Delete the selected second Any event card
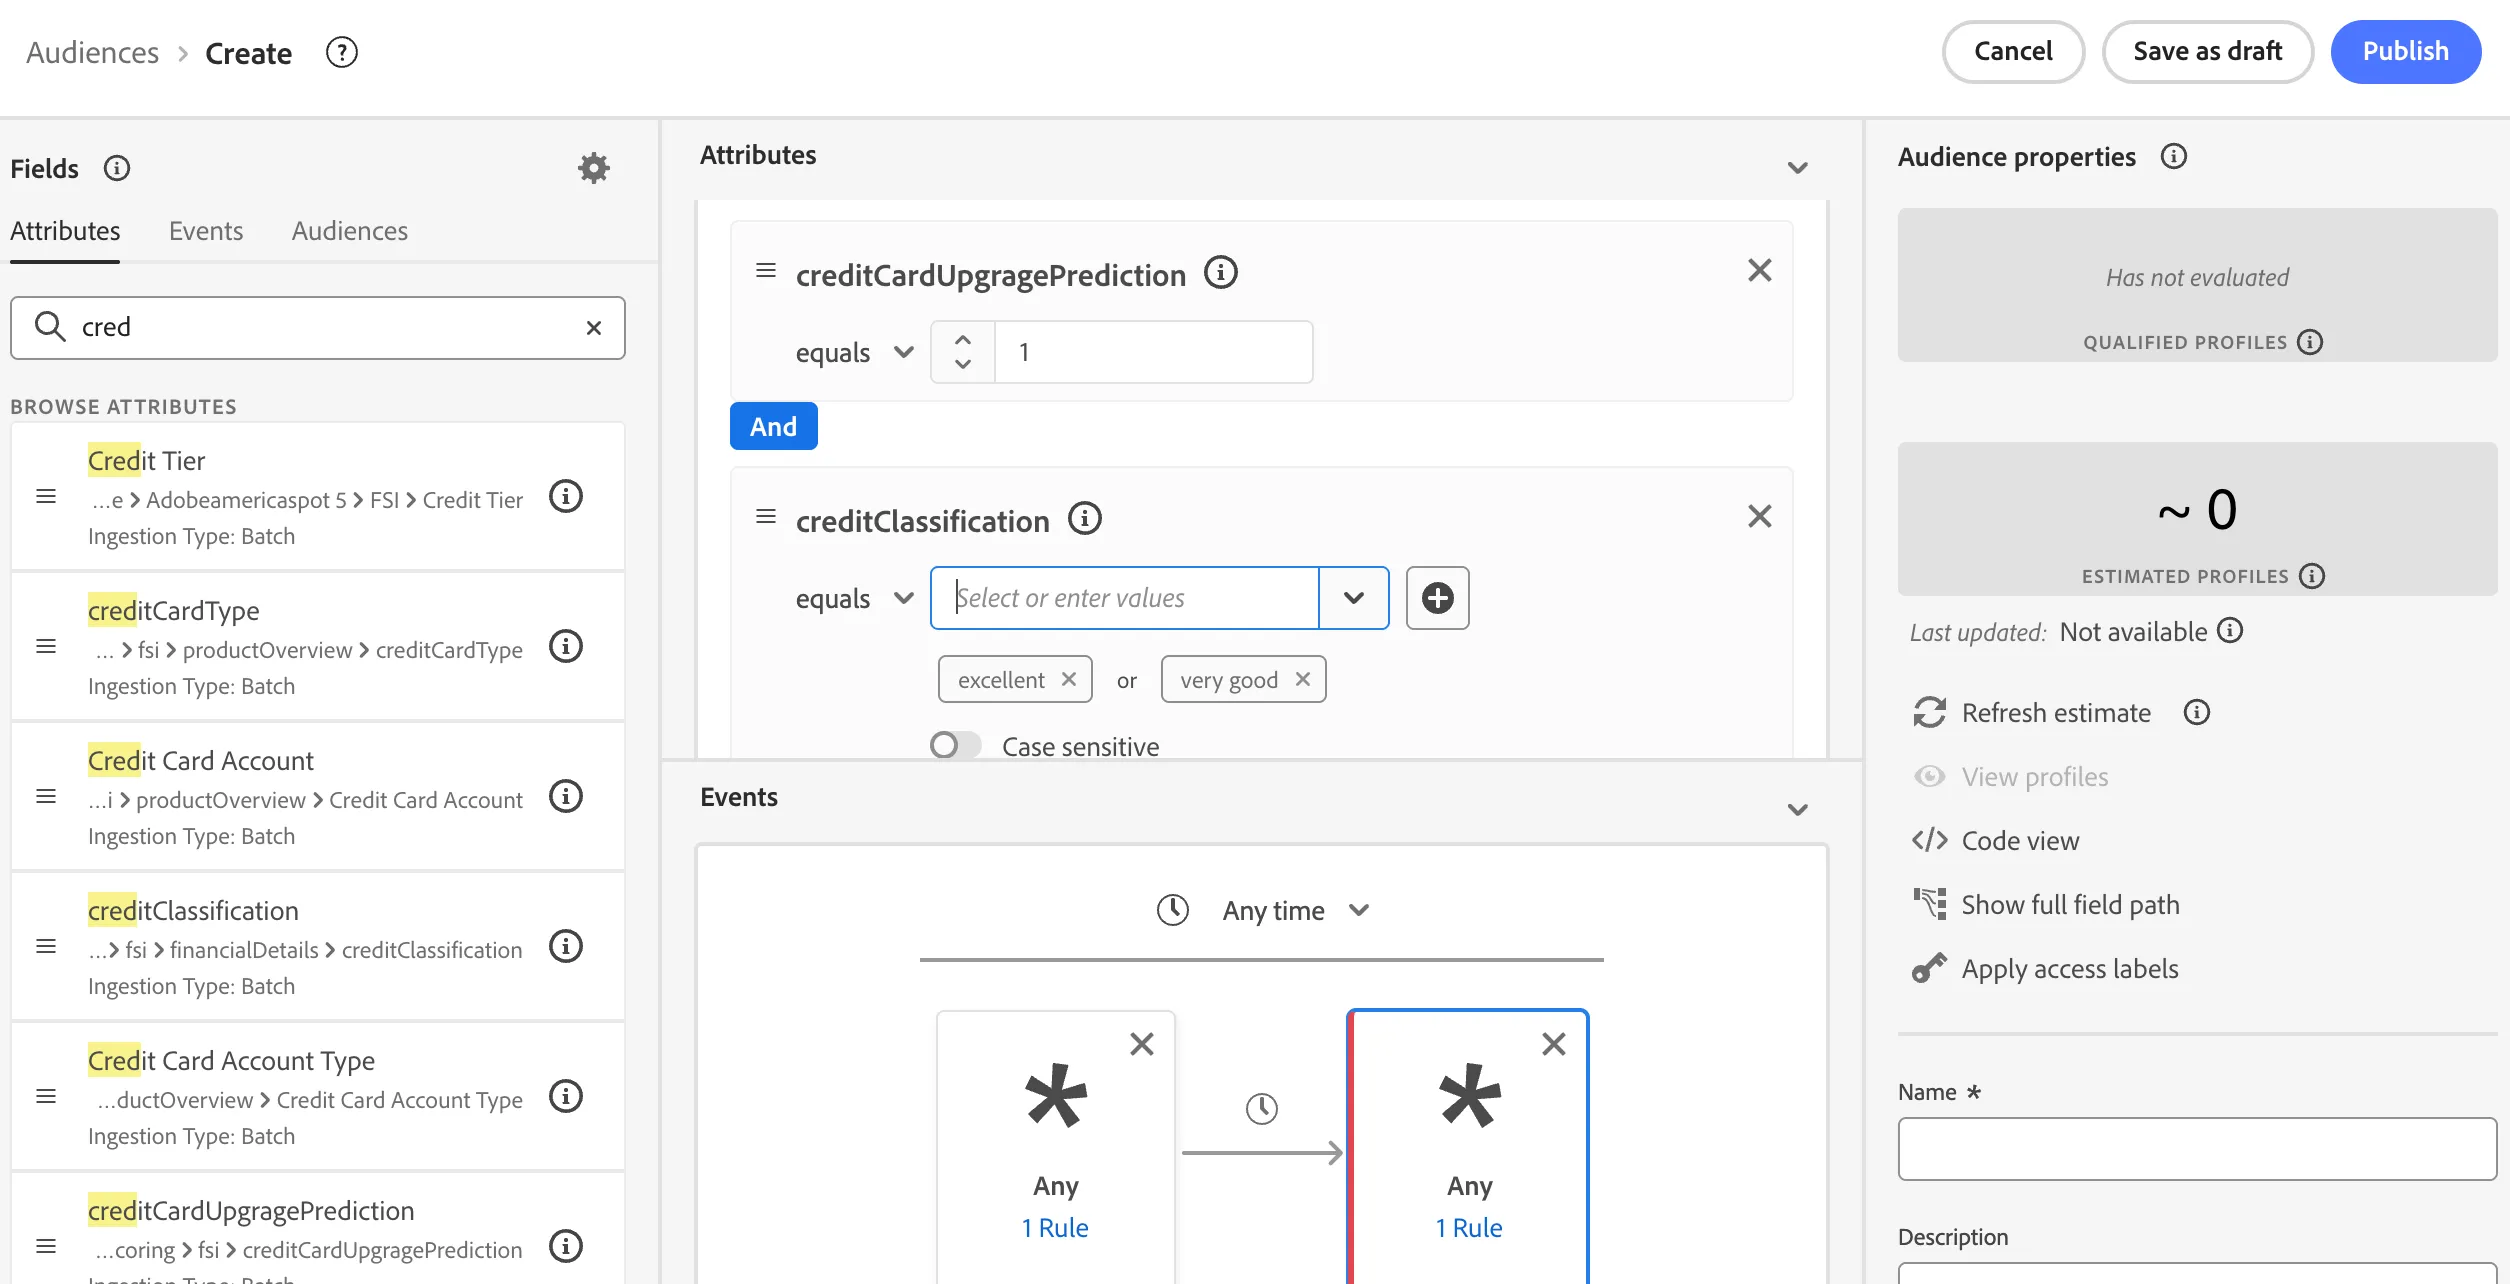This screenshot has height=1284, width=2510. [x=1554, y=1044]
